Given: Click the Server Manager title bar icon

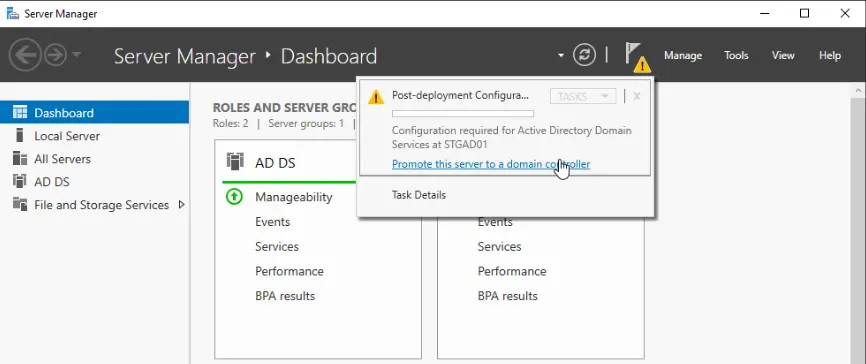Looking at the screenshot, I should click(x=12, y=13).
